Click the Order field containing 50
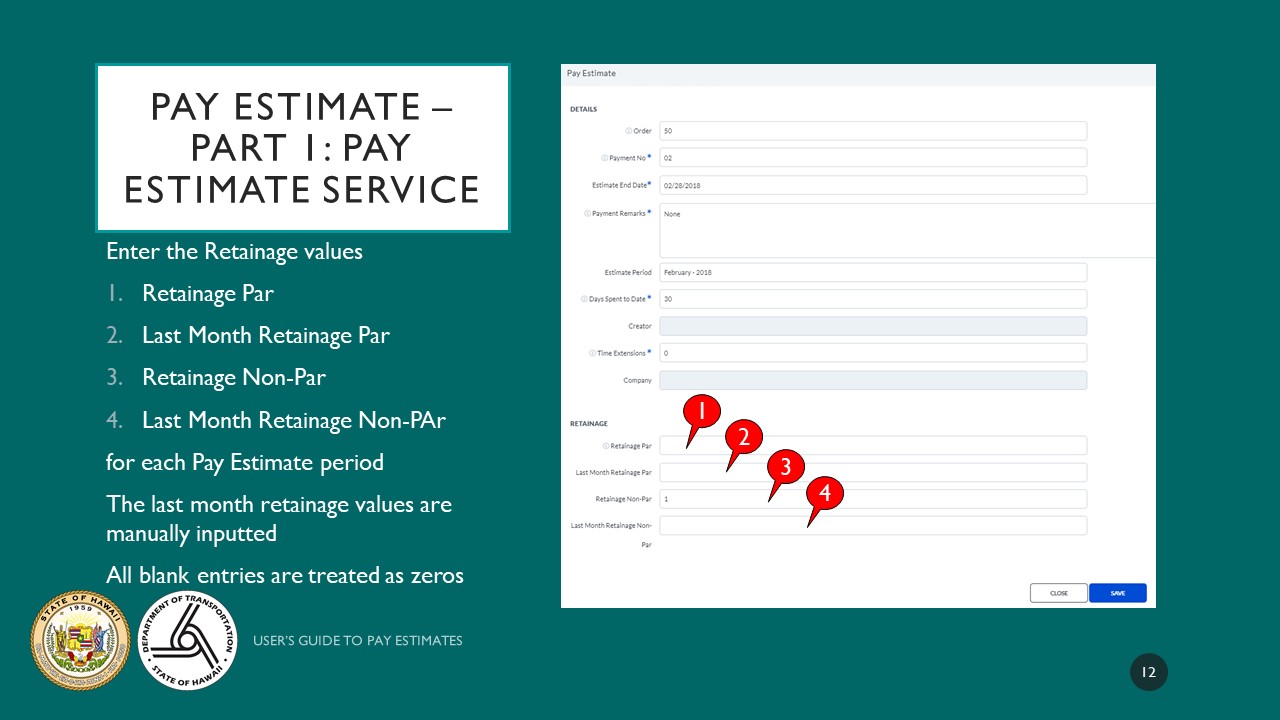The image size is (1280, 720). point(873,131)
